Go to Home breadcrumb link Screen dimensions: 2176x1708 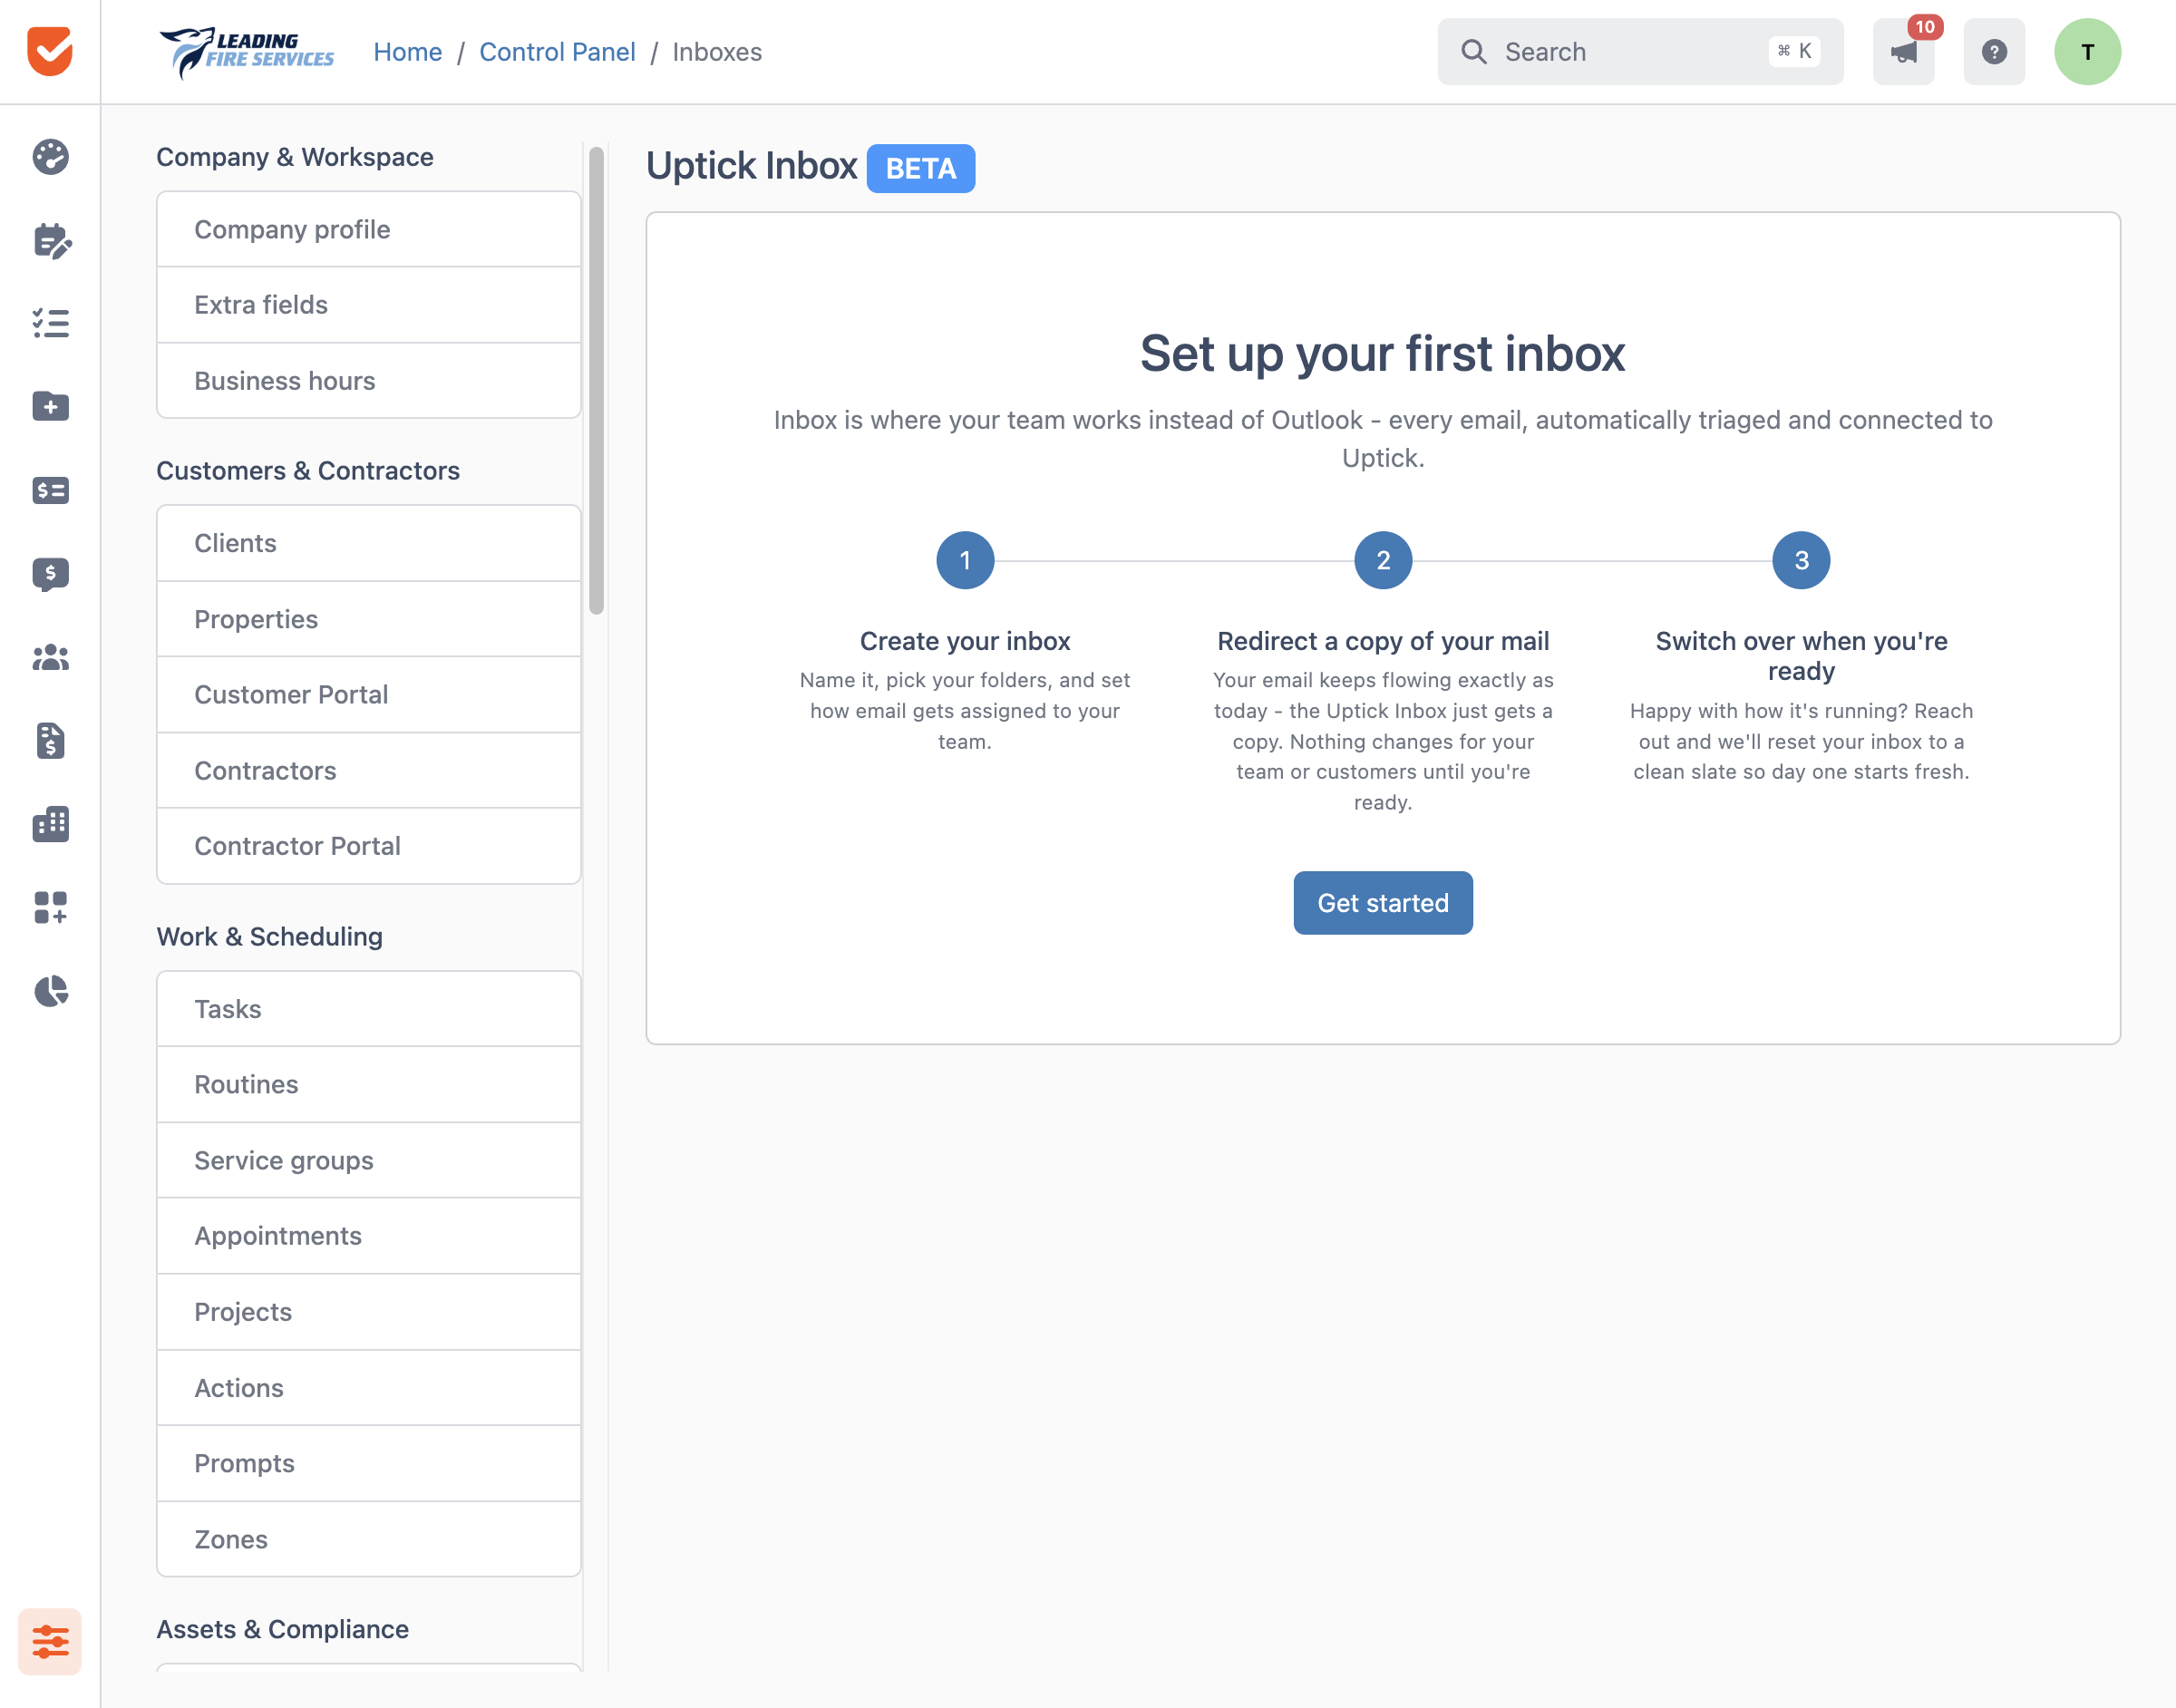pyautogui.click(x=408, y=52)
